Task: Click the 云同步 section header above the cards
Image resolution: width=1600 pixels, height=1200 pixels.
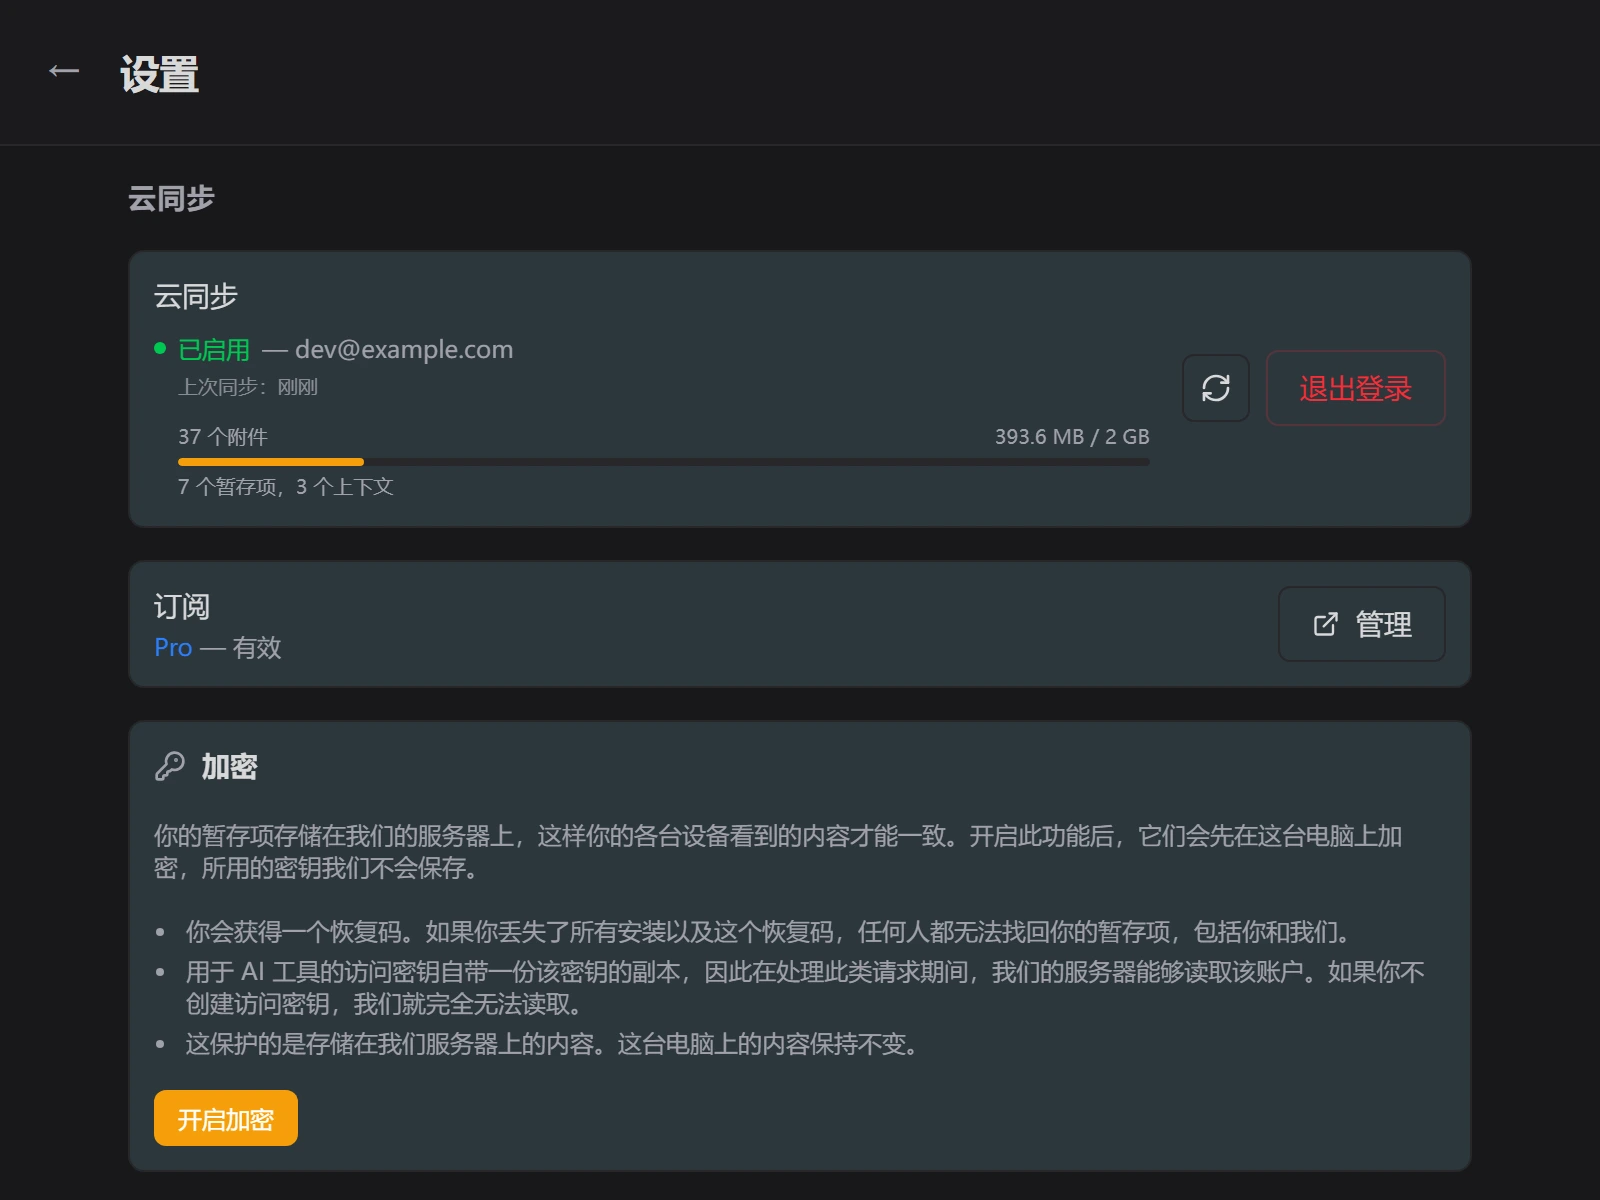Action: 171,199
